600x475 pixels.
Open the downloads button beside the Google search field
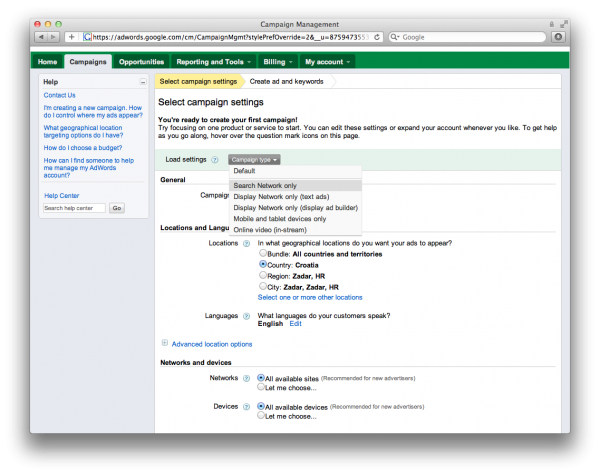click(x=558, y=37)
